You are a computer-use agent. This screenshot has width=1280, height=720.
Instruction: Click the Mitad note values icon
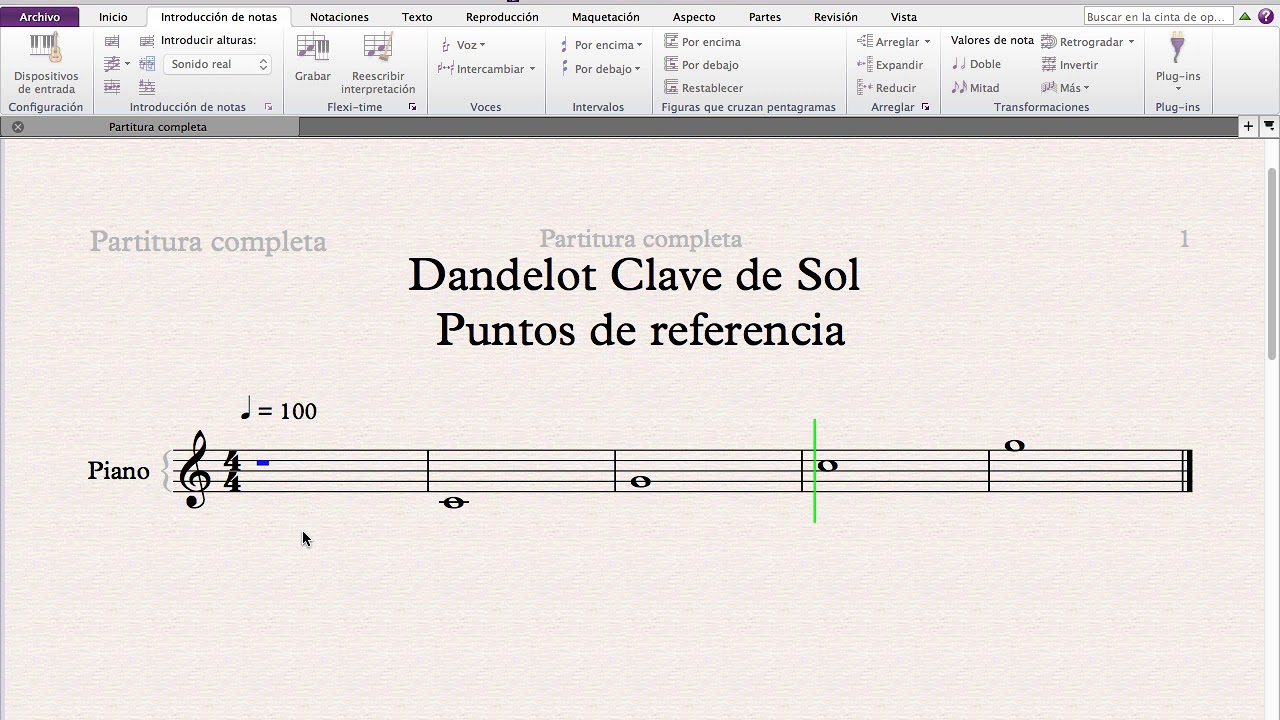959,88
